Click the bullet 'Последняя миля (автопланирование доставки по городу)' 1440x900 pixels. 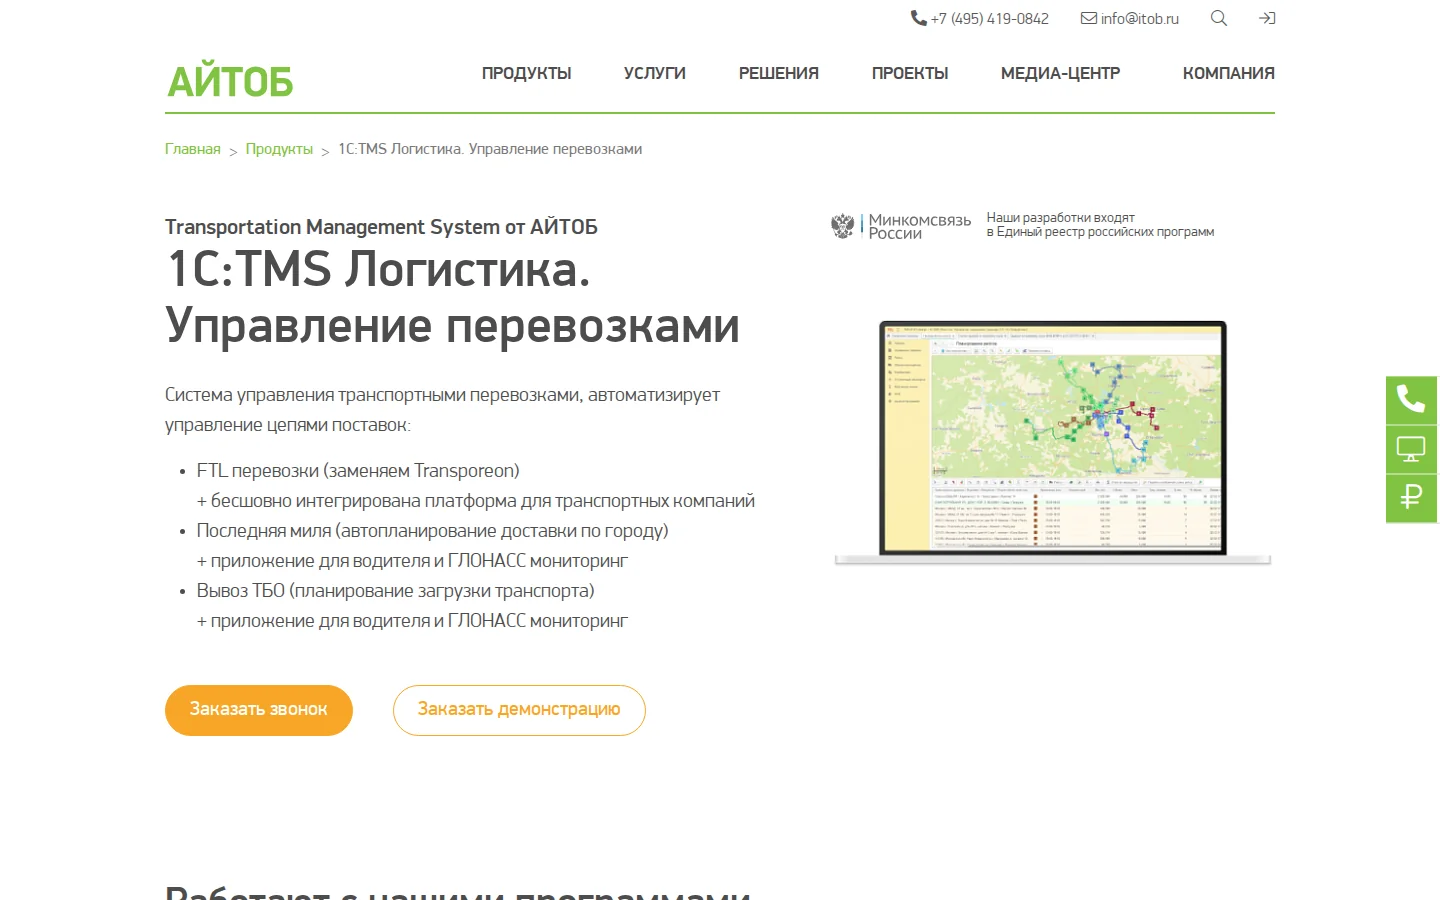tap(432, 530)
